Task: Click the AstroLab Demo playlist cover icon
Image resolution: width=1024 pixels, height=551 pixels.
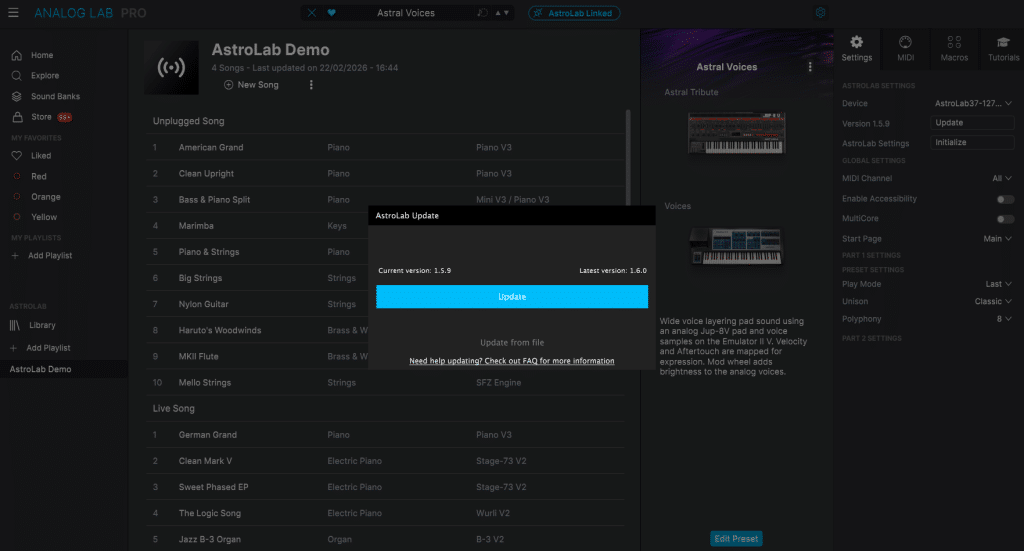Action: coord(171,67)
